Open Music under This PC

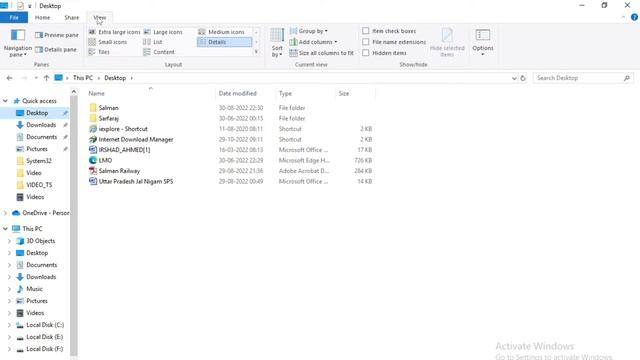coord(34,289)
